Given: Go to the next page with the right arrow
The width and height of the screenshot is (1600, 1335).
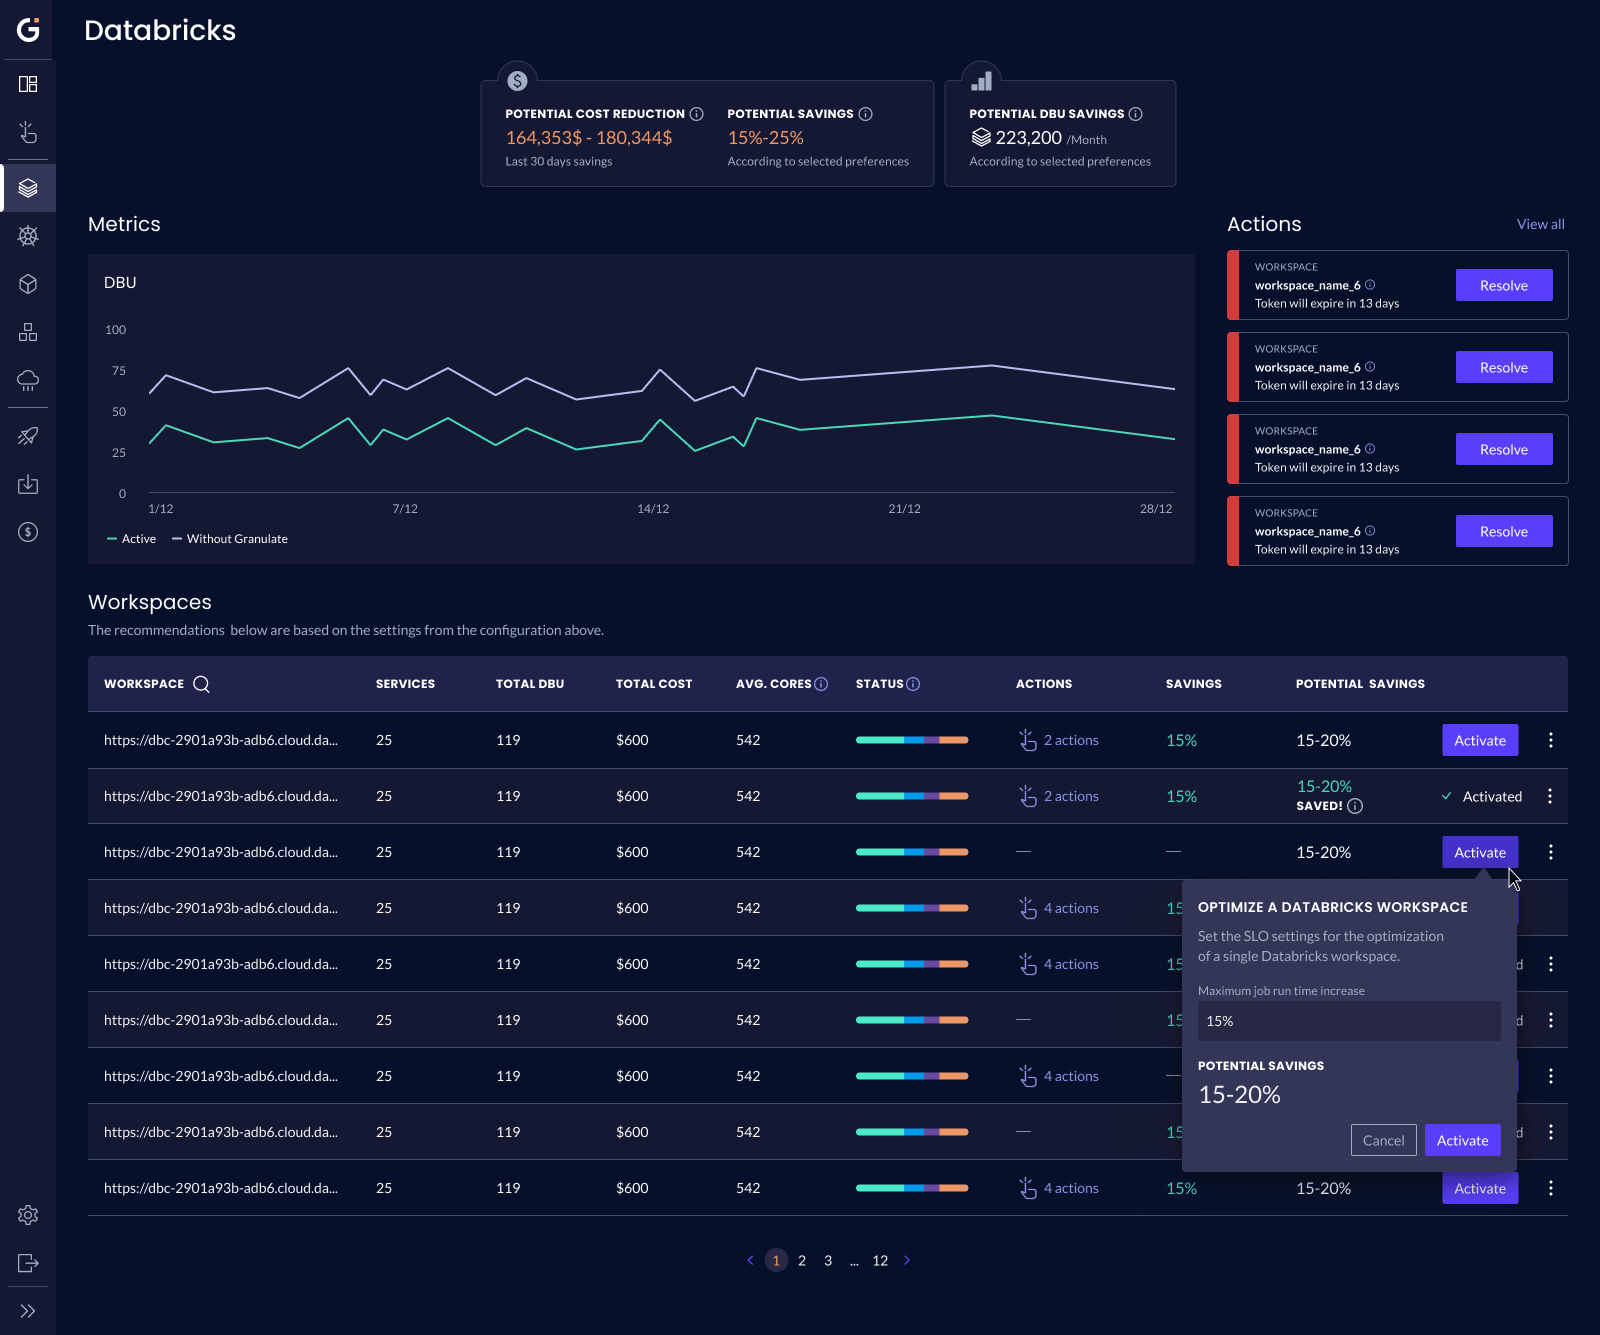Looking at the screenshot, I should [907, 1260].
